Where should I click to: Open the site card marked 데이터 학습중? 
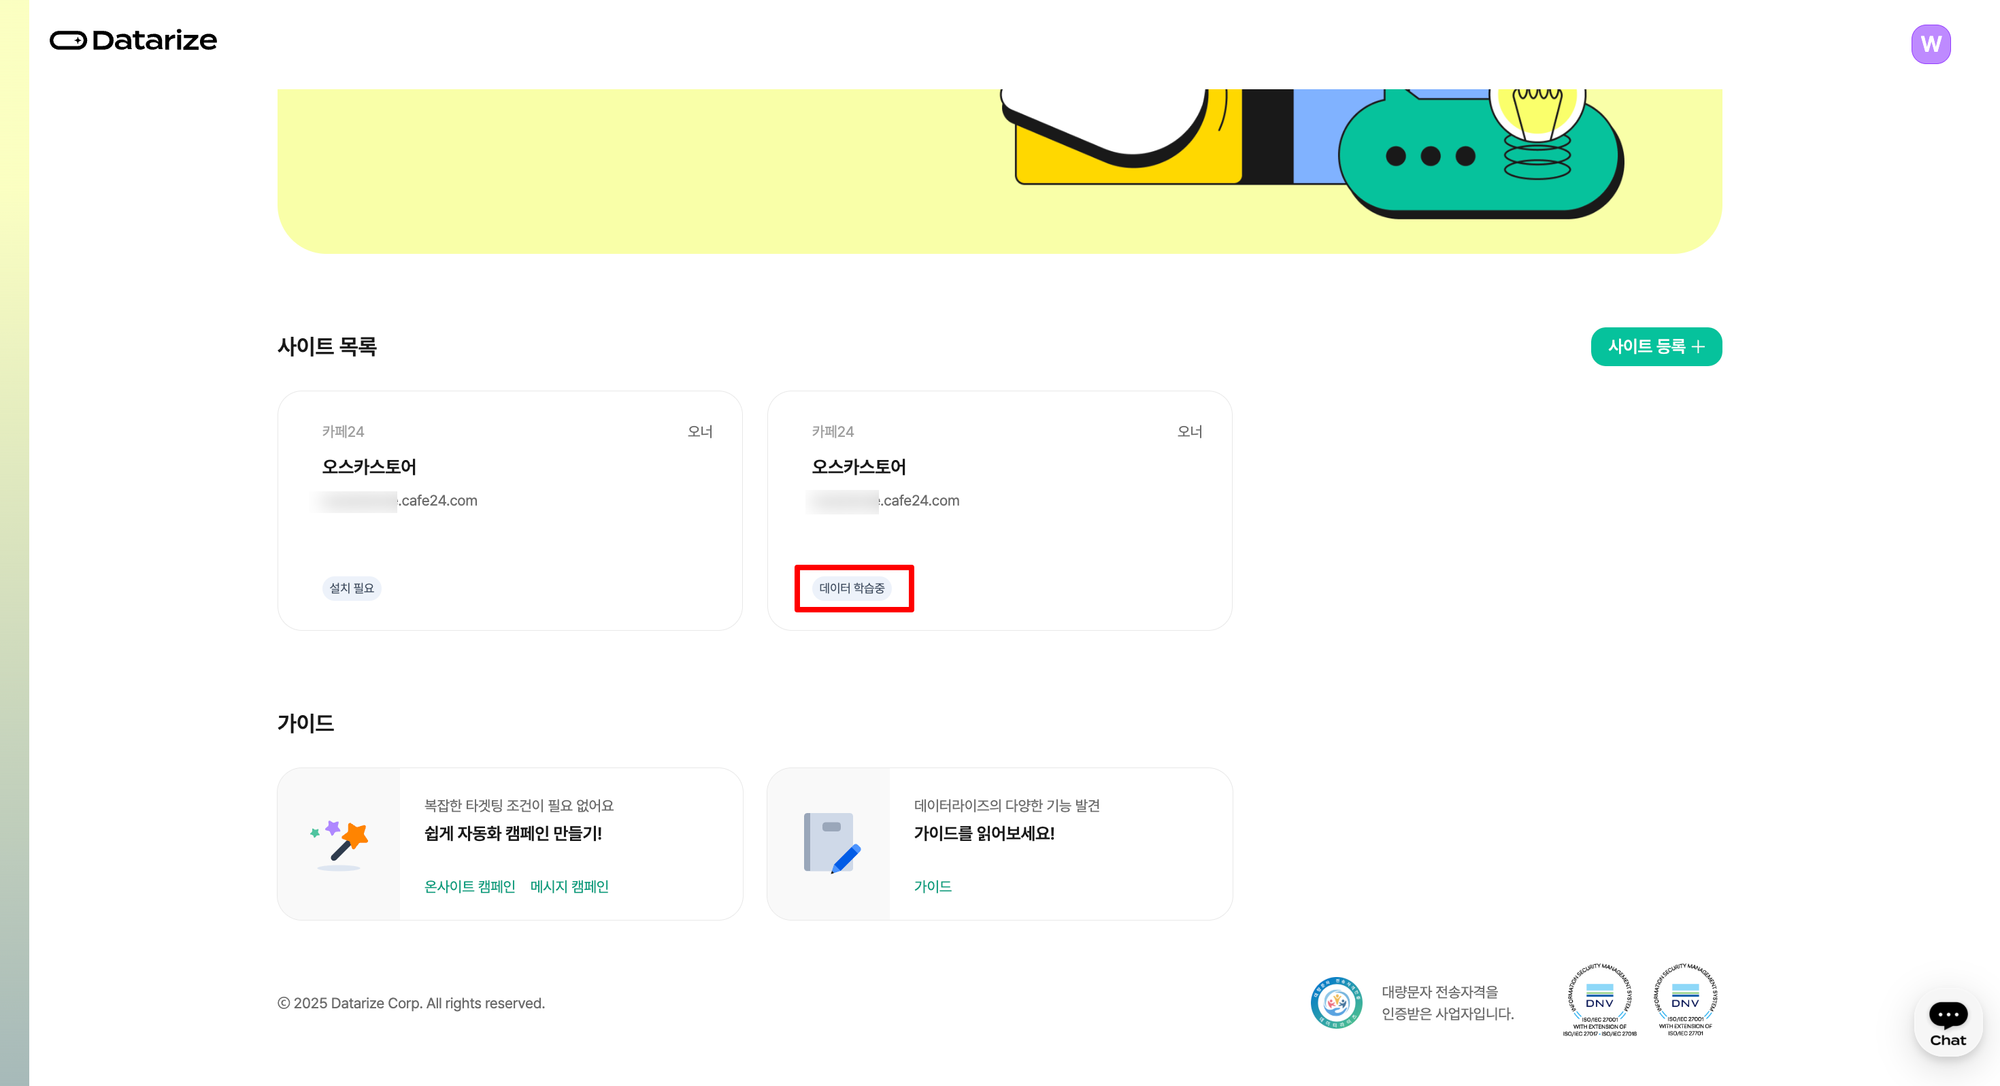1000,510
